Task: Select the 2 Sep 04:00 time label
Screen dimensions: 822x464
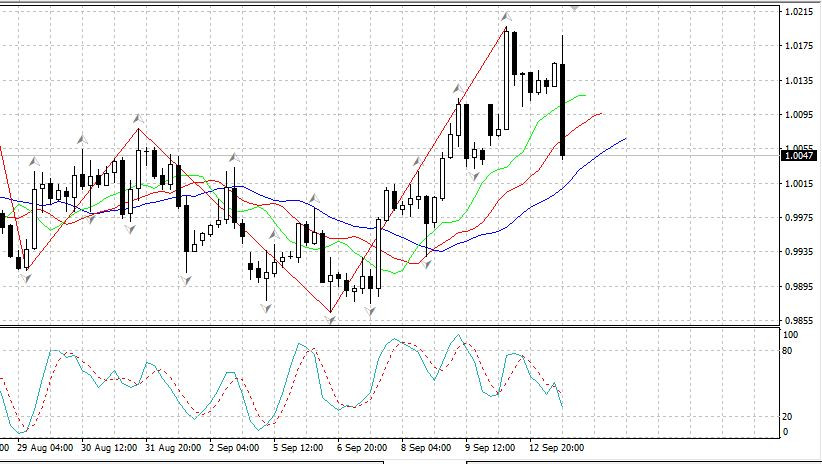Action: pos(236,447)
